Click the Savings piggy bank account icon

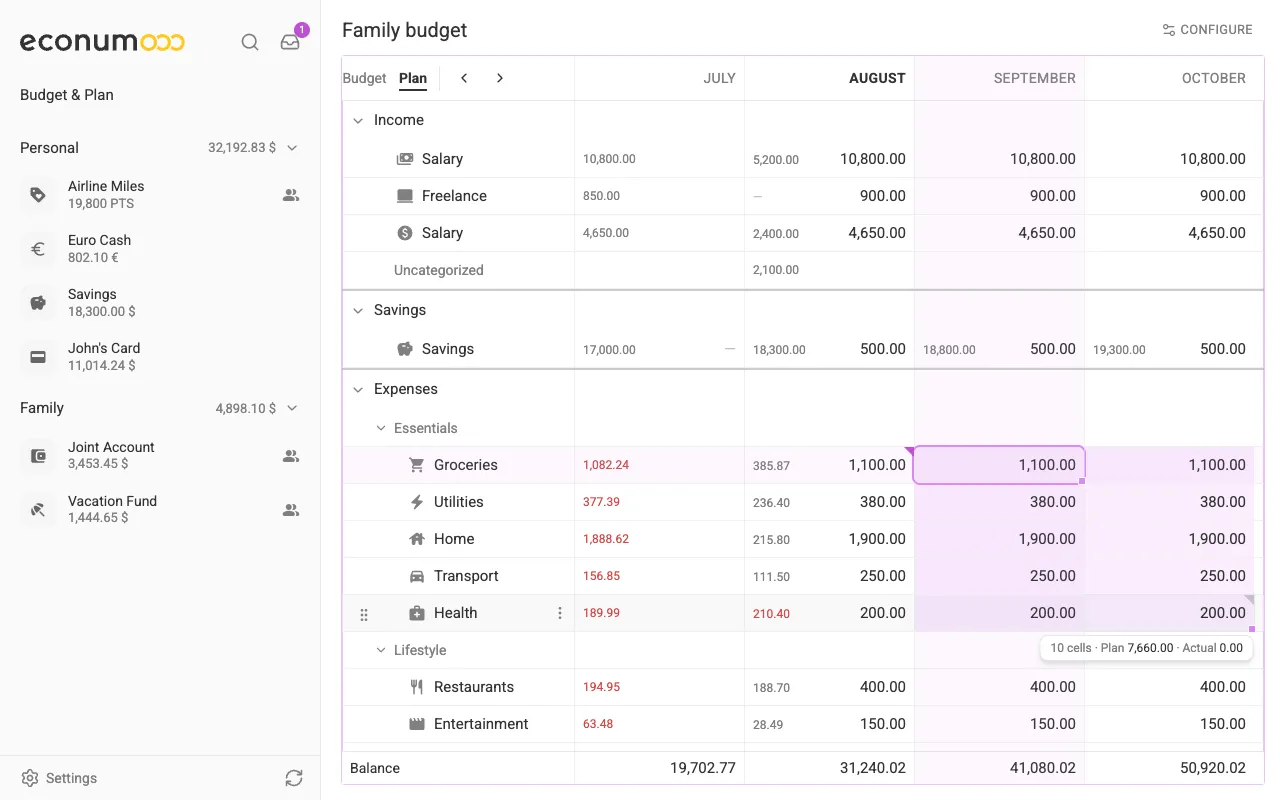coord(38,303)
